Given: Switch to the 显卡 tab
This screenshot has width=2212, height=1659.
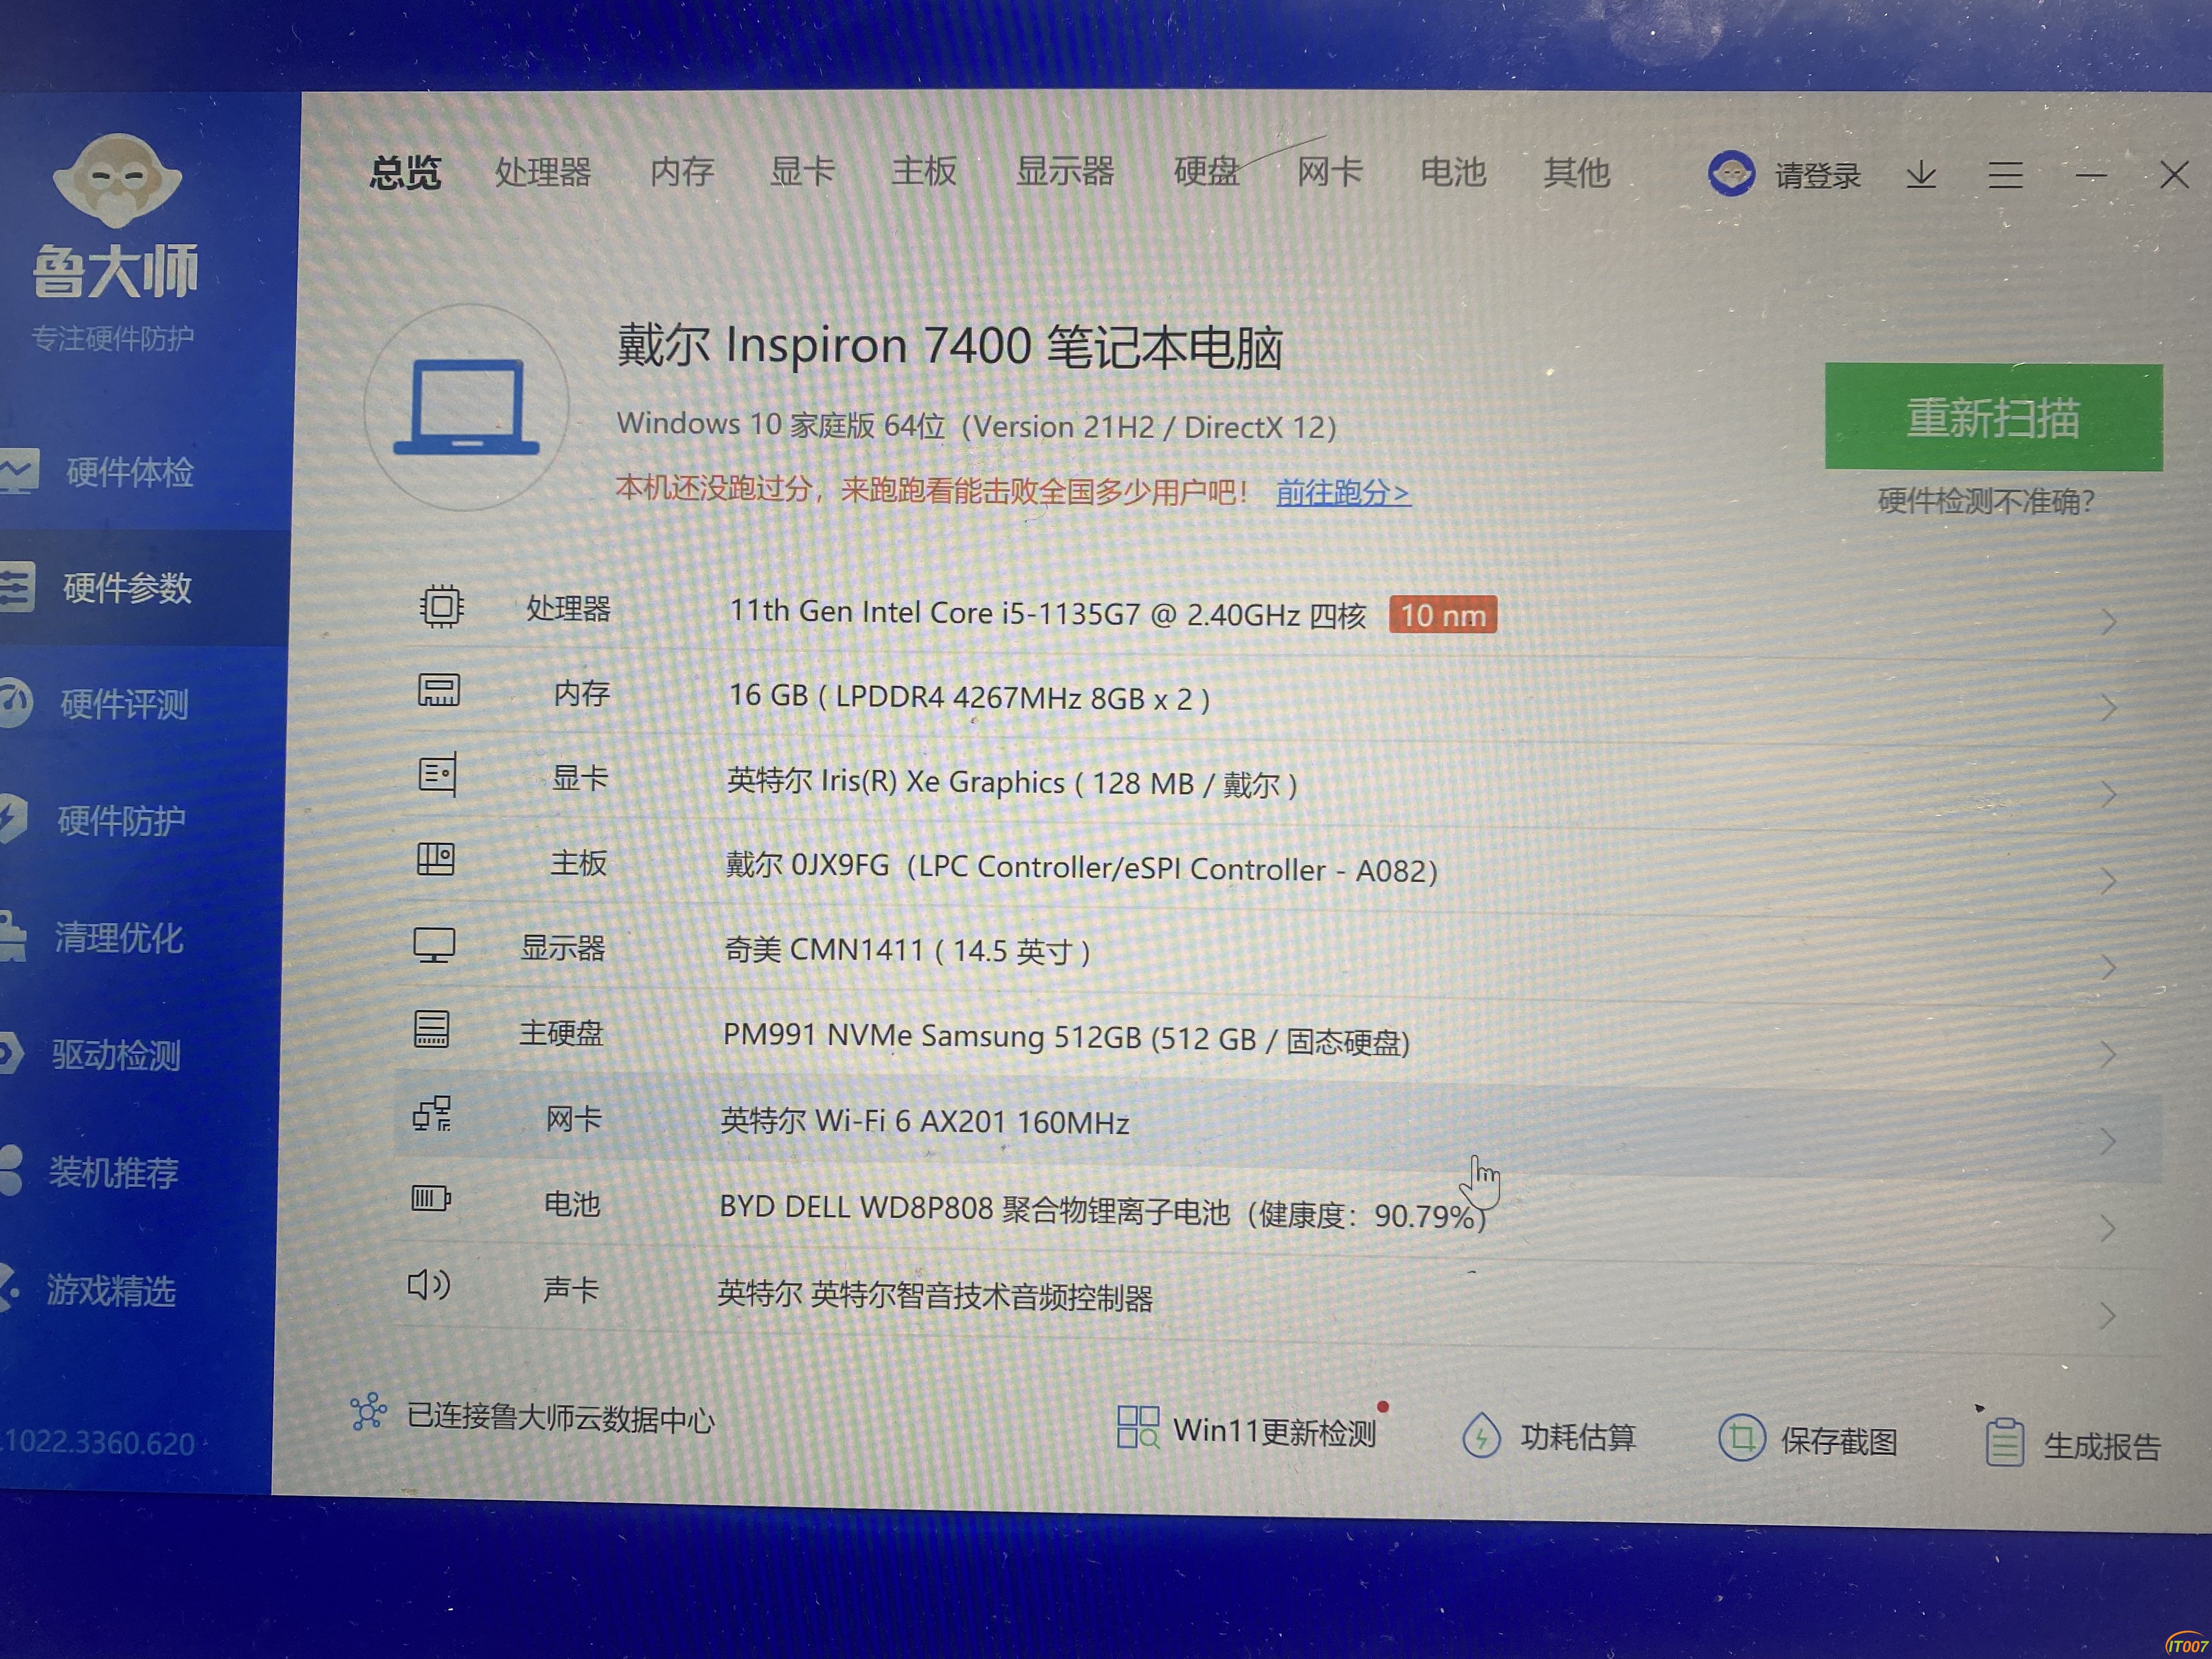Looking at the screenshot, I should click(802, 172).
